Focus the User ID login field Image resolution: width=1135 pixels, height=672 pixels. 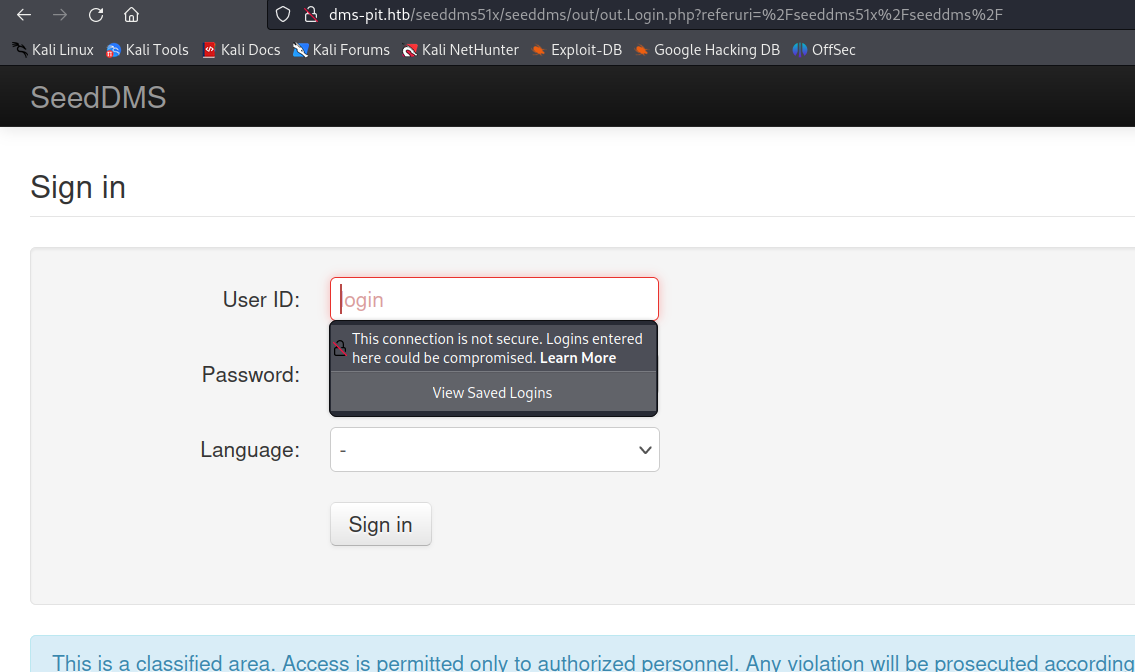(494, 299)
